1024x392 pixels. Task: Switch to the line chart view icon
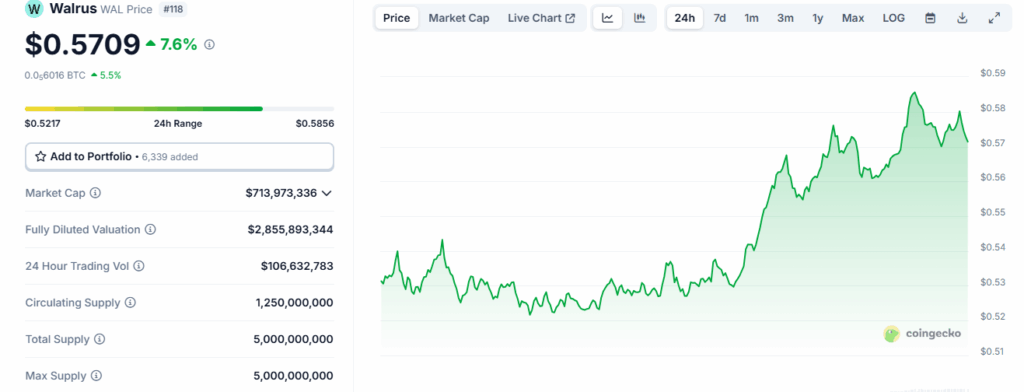click(x=607, y=18)
